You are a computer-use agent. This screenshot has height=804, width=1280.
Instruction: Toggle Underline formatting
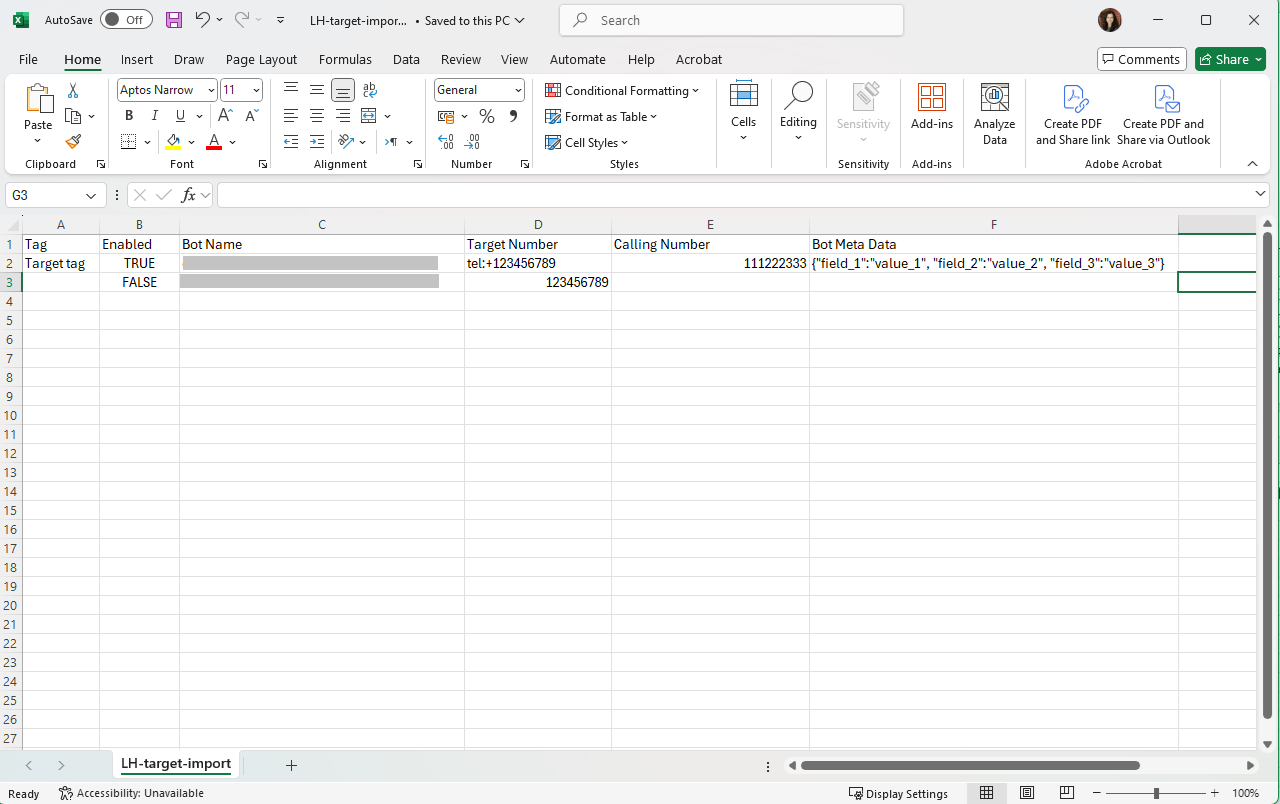[180, 116]
